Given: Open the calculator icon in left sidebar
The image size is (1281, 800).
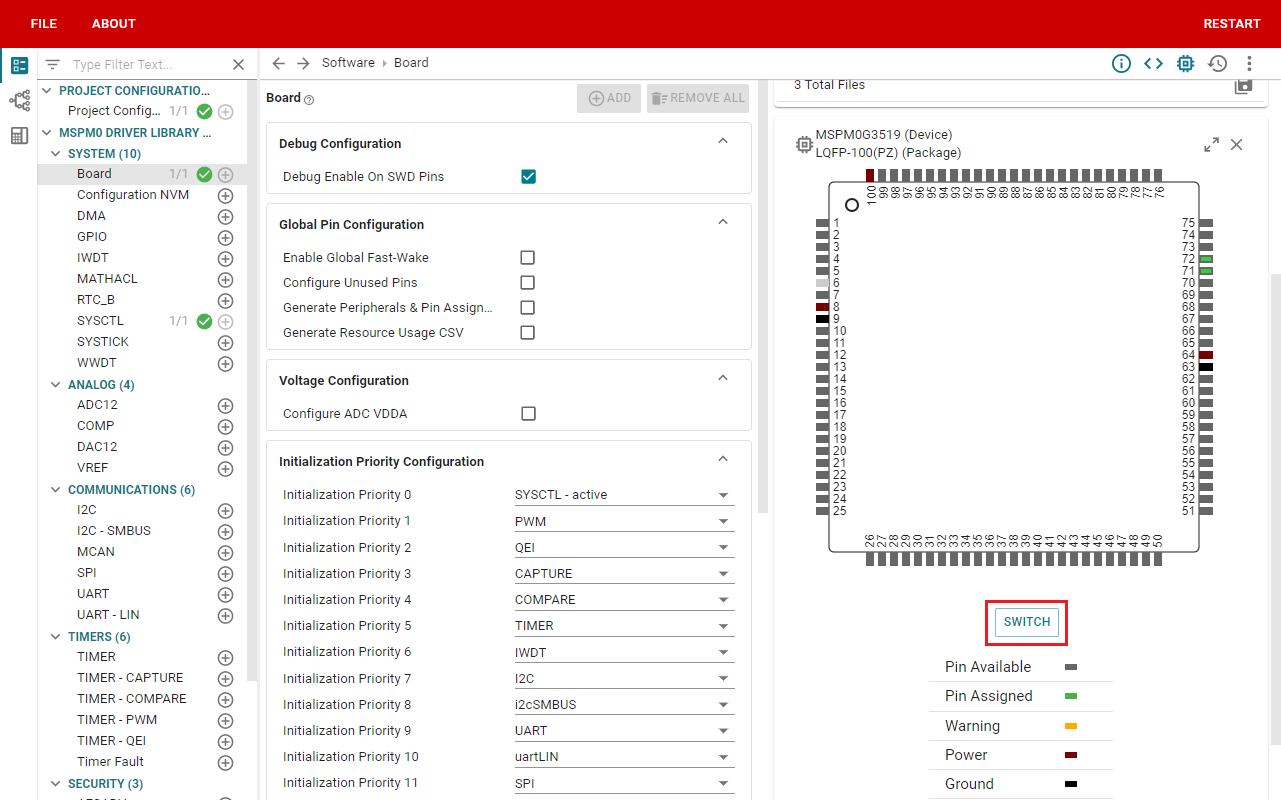Looking at the screenshot, I should coord(19,135).
